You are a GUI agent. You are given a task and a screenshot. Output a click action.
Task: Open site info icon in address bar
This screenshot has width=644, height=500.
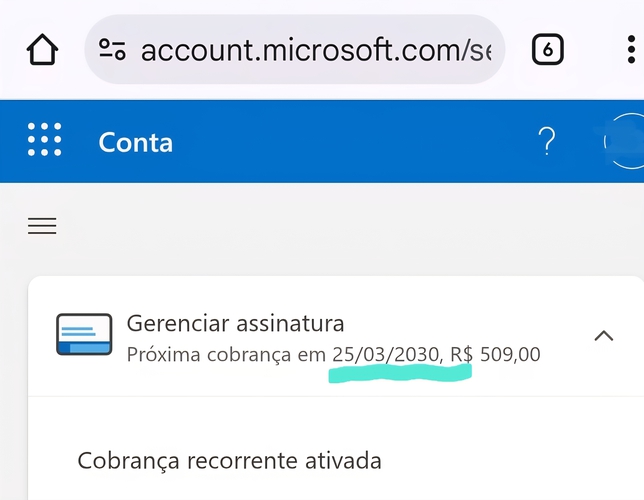113,50
